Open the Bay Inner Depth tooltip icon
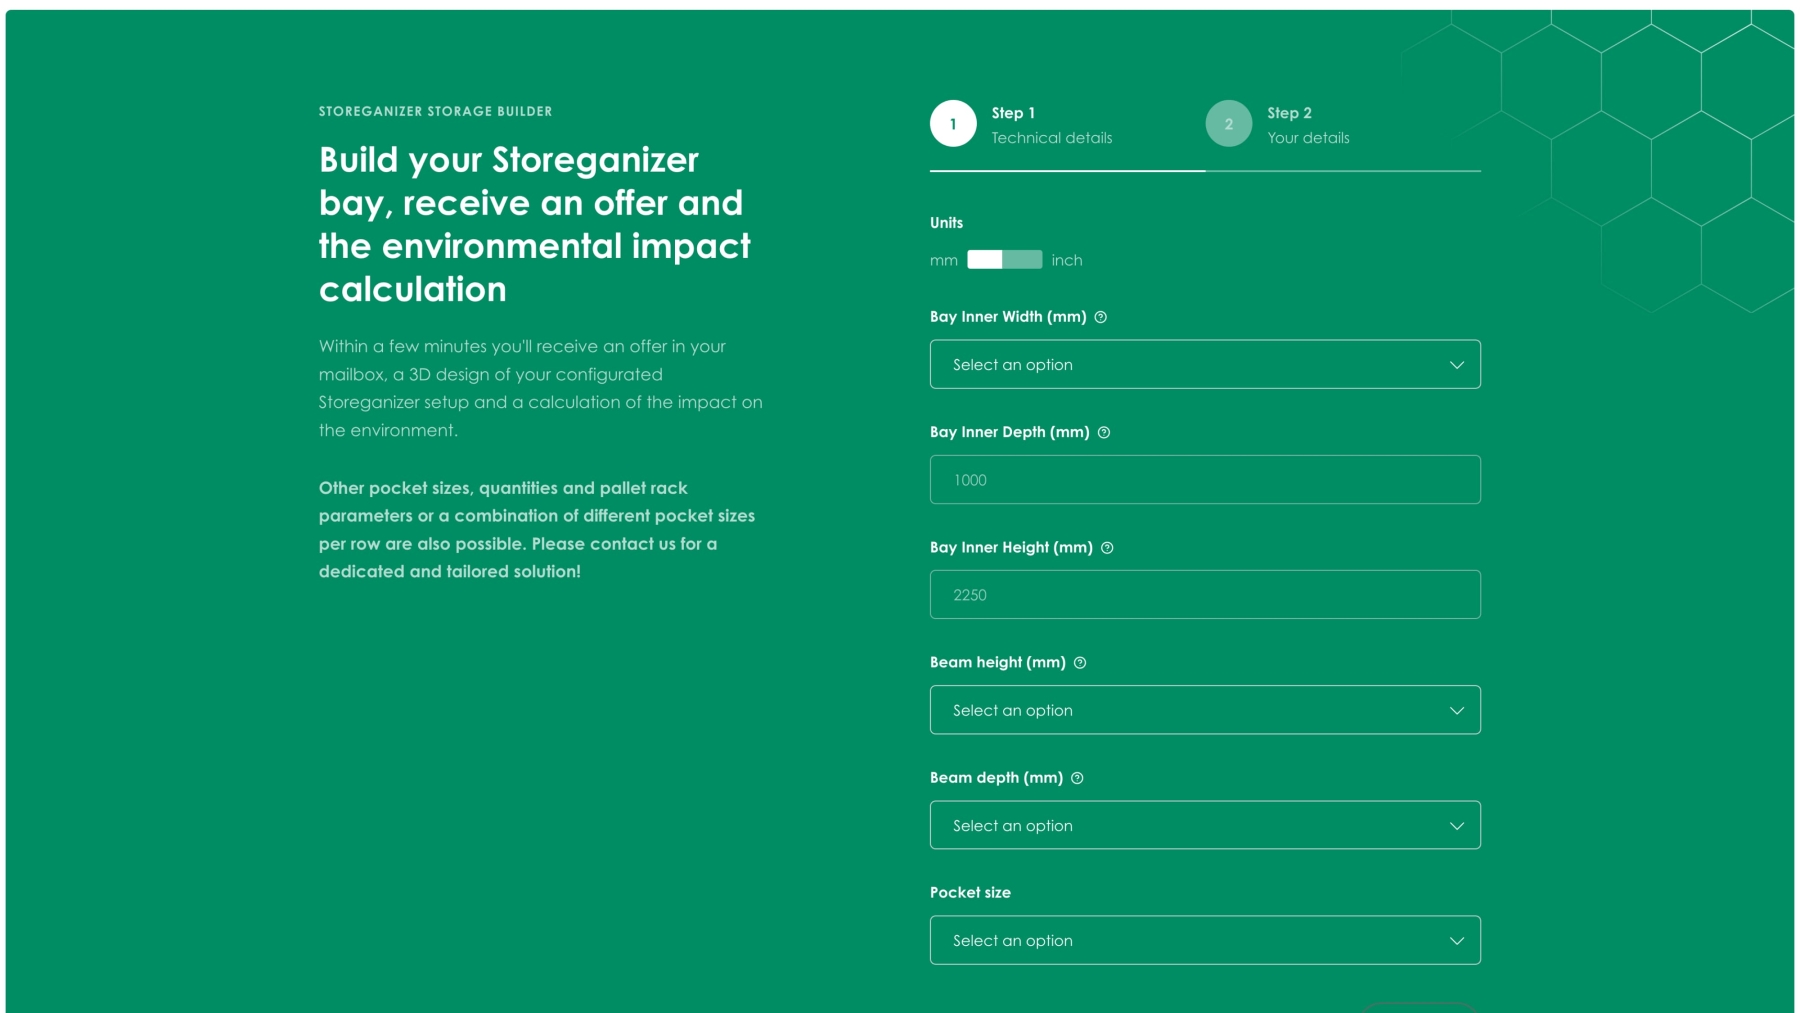 (x=1103, y=433)
